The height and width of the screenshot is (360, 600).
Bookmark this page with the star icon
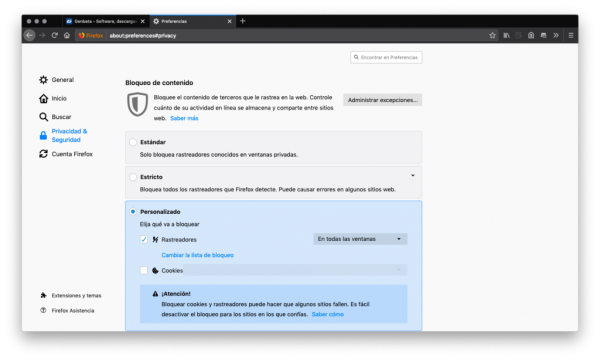(x=492, y=36)
